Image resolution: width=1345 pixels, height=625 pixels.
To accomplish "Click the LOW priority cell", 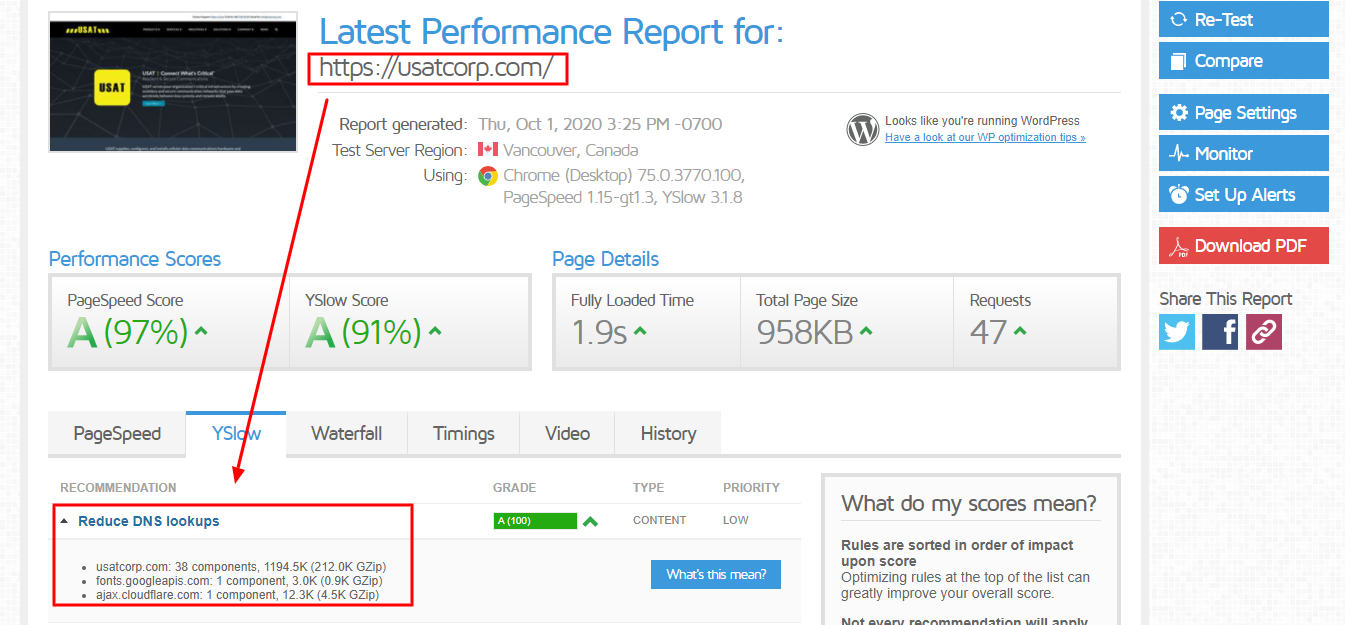I will click(x=735, y=520).
